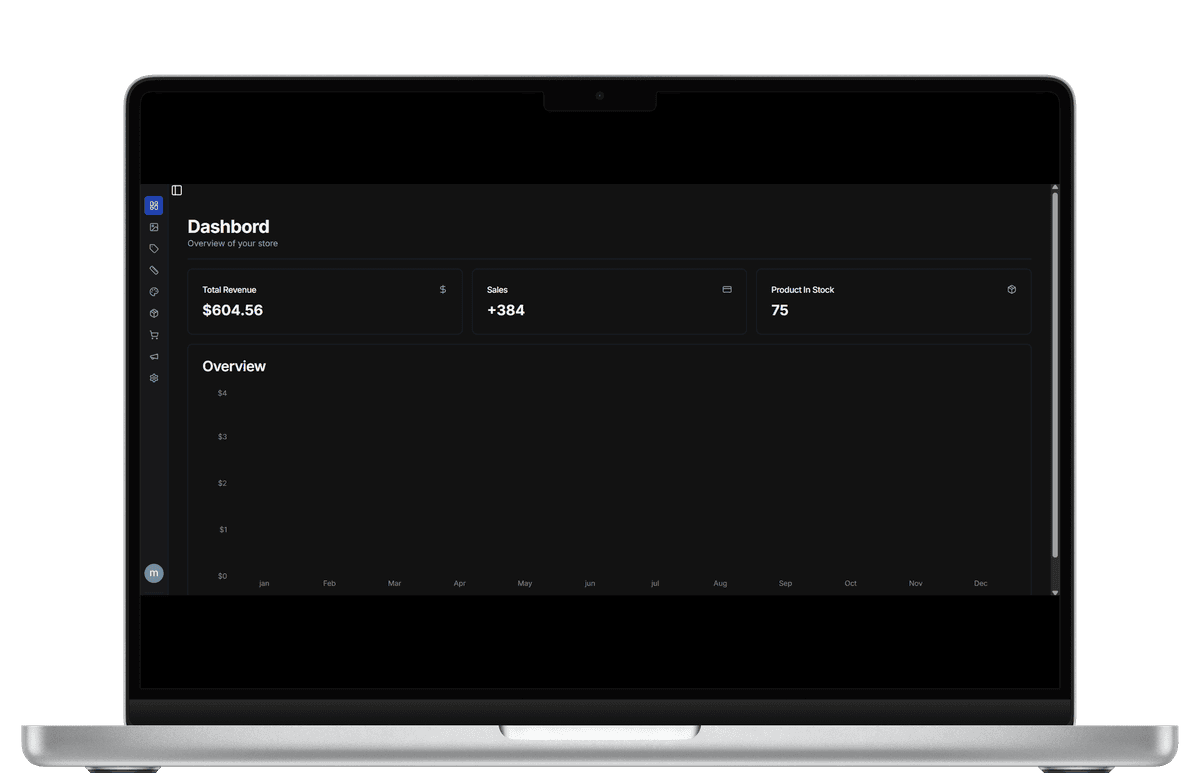The image size is (1200, 780).
Task: Toggle the sidebar panel button
Action: (177, 190)
